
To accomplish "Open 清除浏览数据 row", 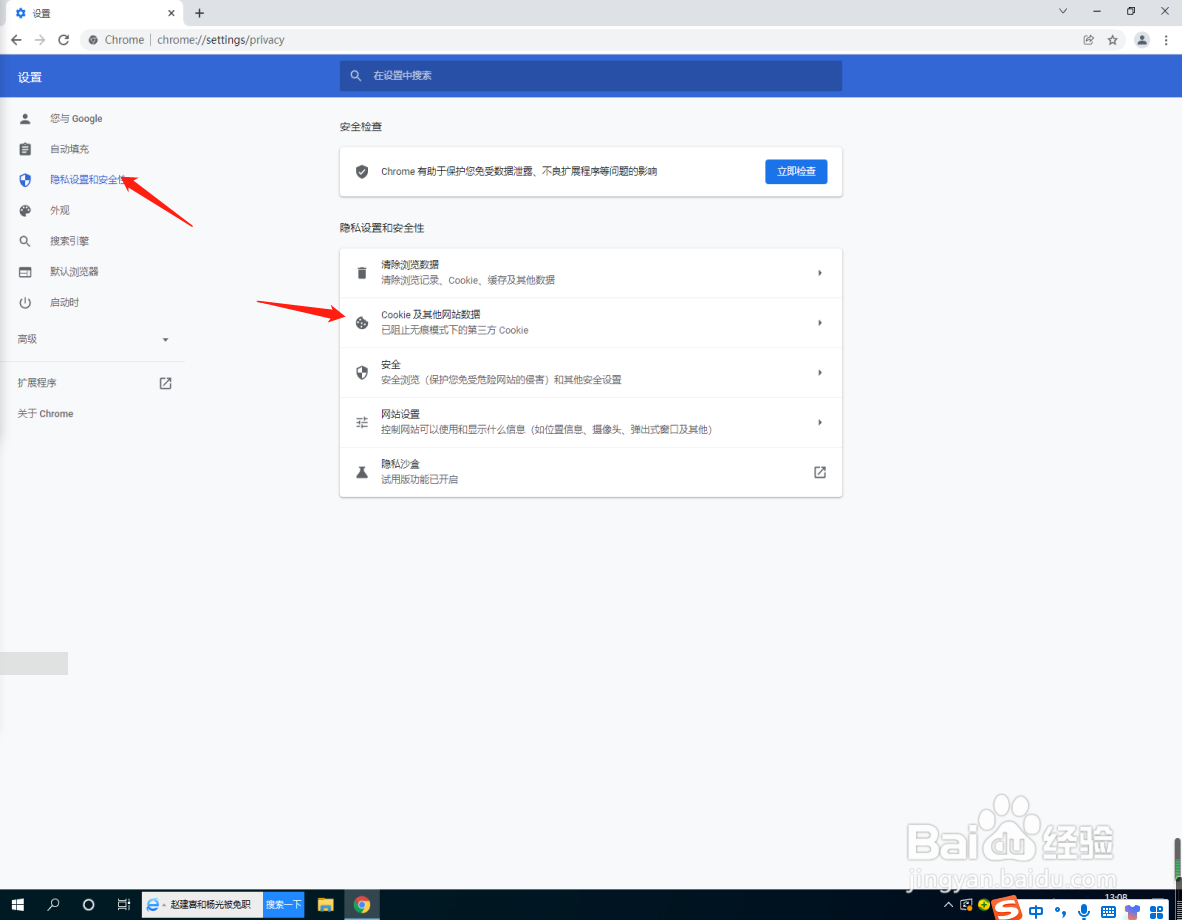I will coord(591,273).
